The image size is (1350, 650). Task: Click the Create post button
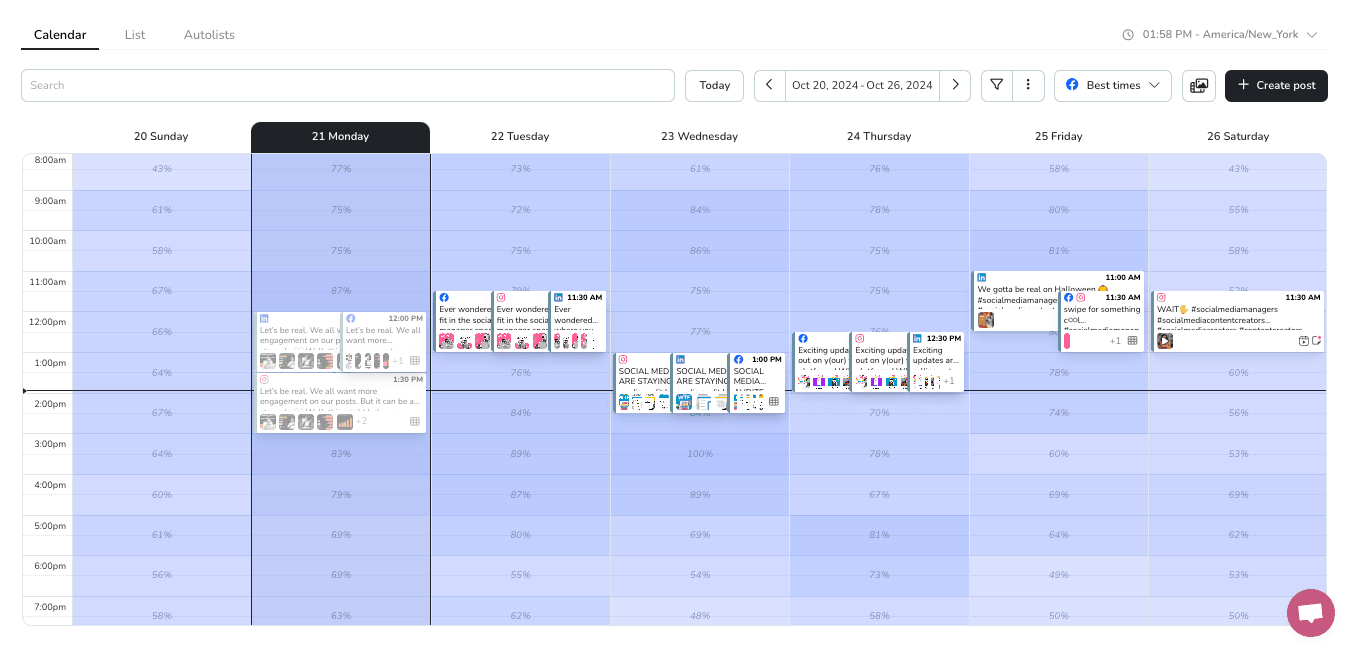pos(1276,86)
